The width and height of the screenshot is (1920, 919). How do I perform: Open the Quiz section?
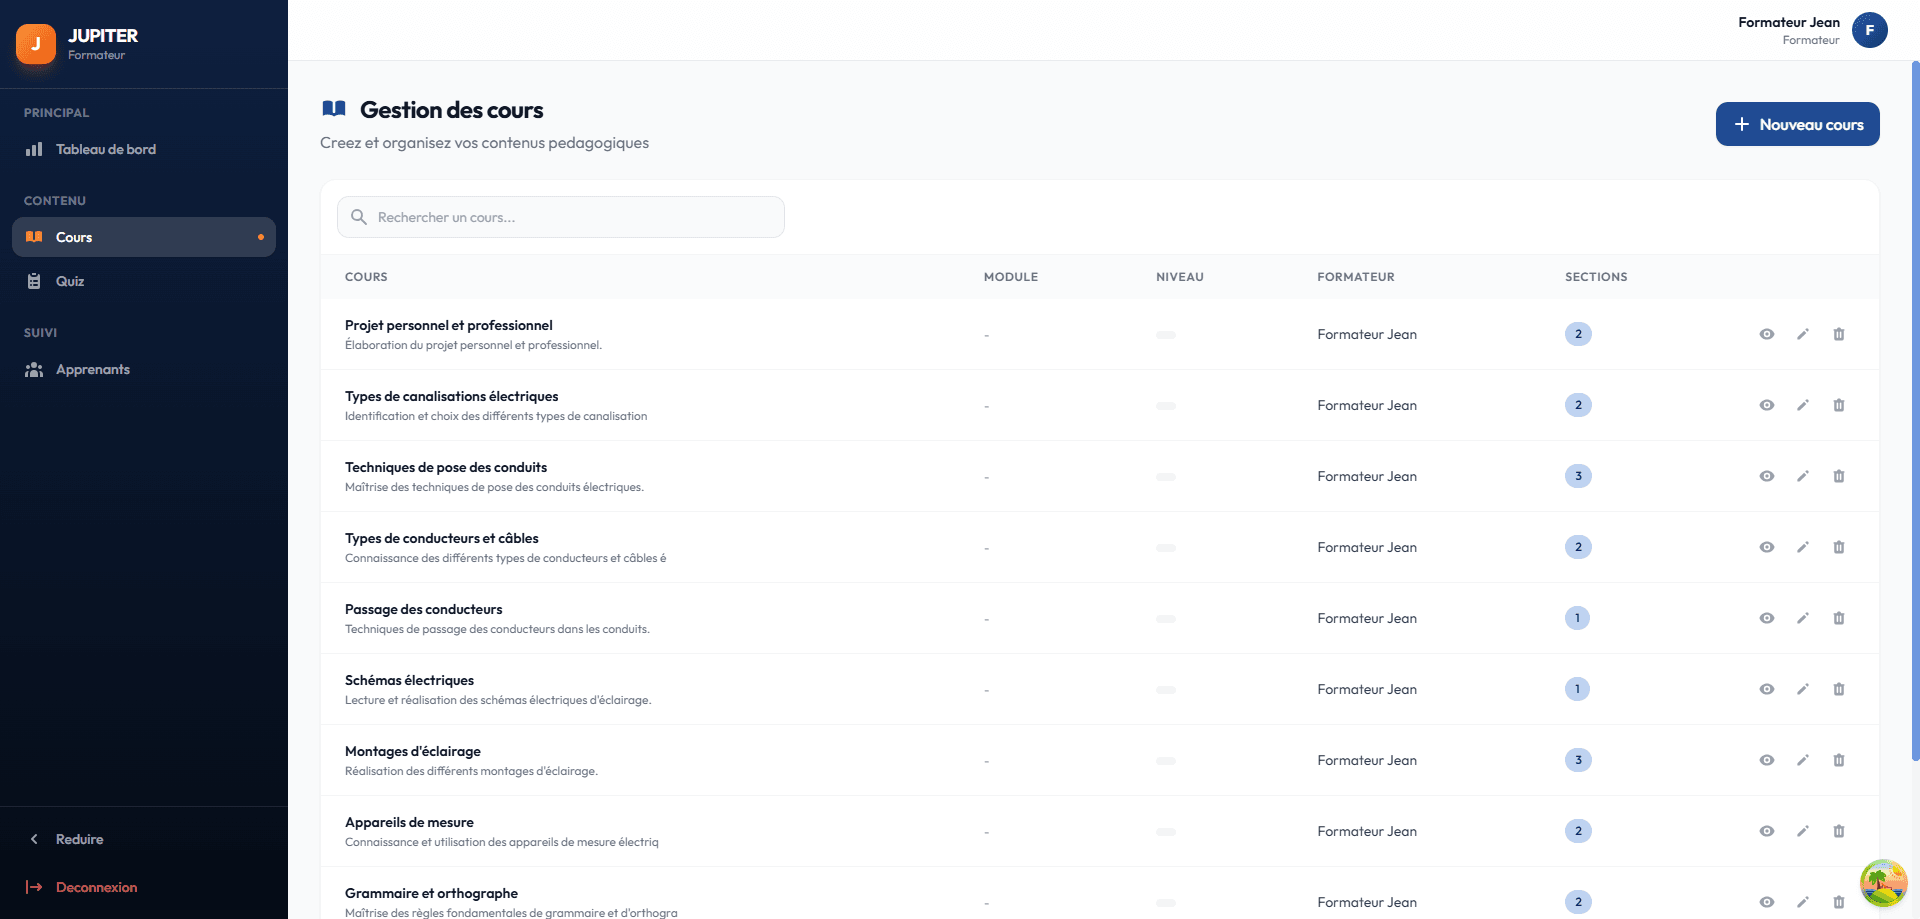point(144,281)
